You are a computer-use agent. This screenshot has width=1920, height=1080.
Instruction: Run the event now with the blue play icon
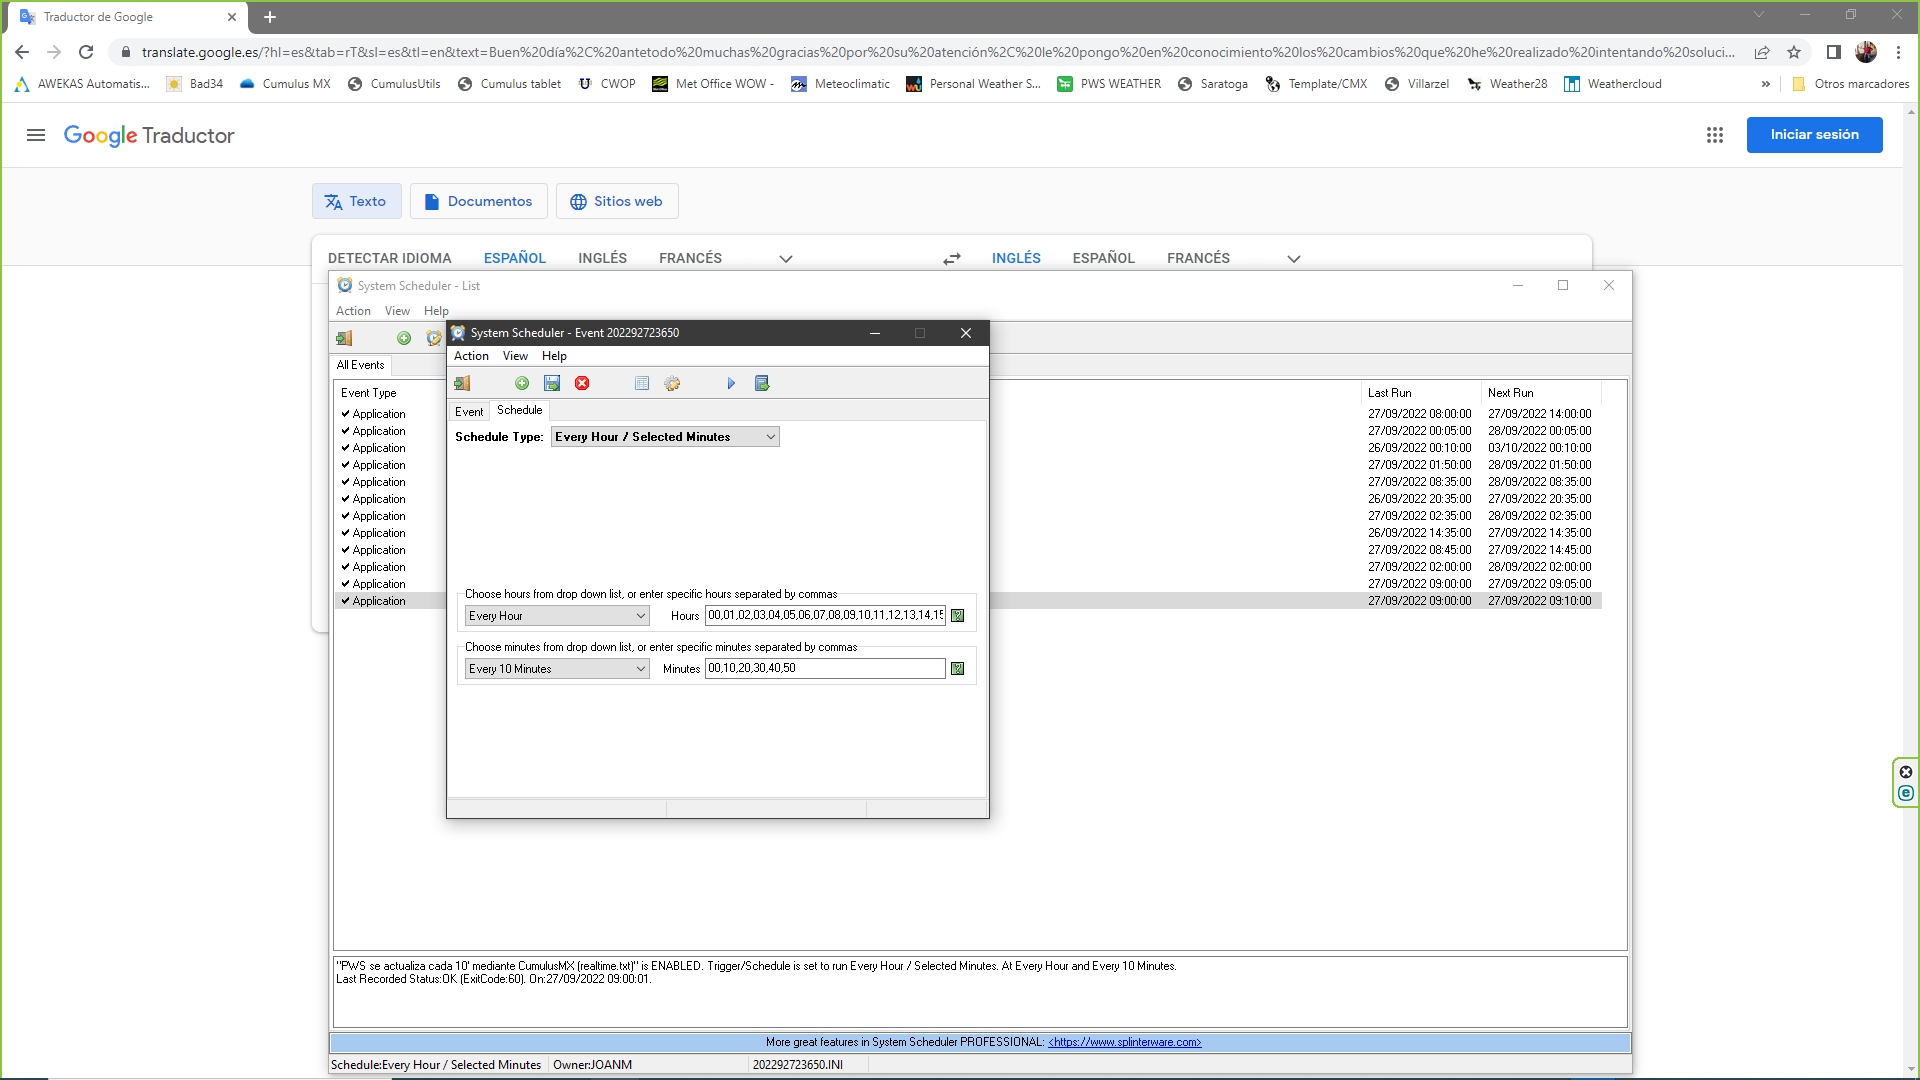pos(731,383)
